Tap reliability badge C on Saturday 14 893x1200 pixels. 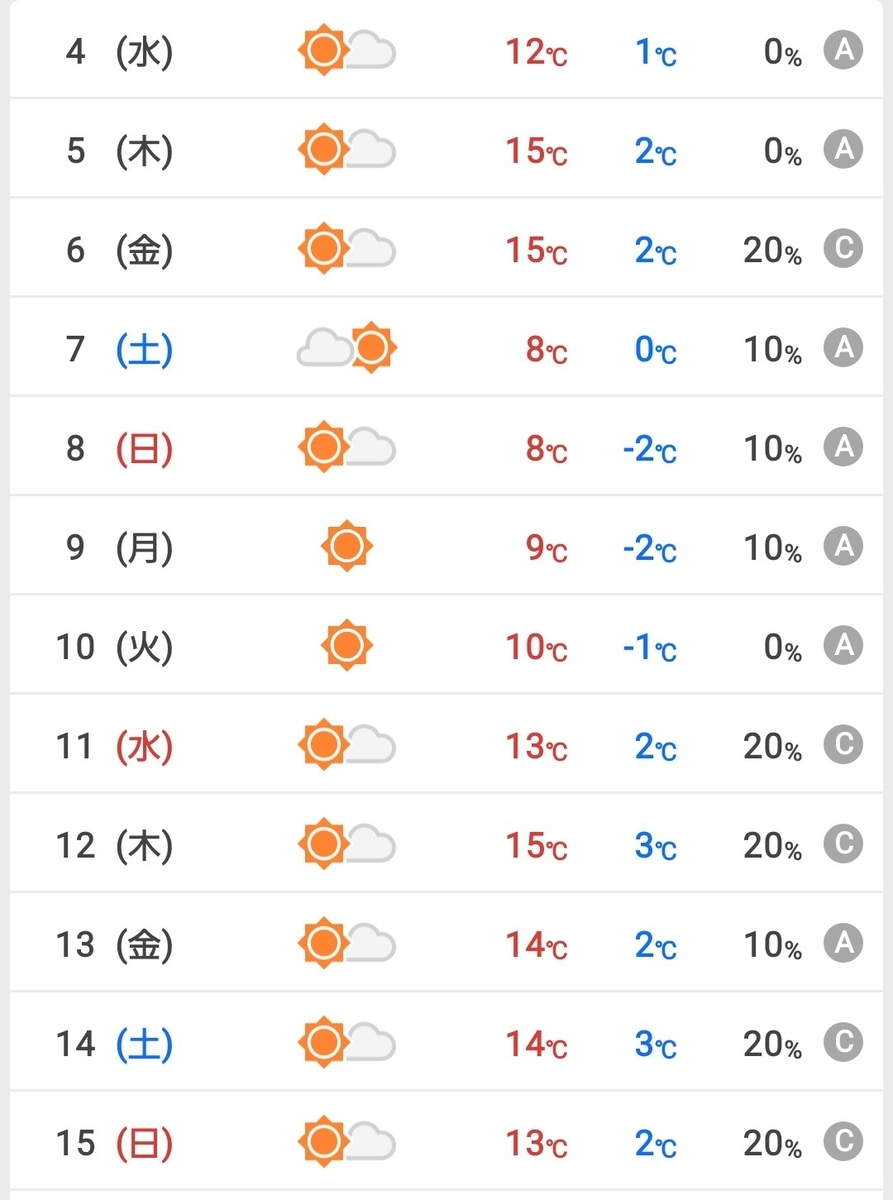(x=842, y=1043)
